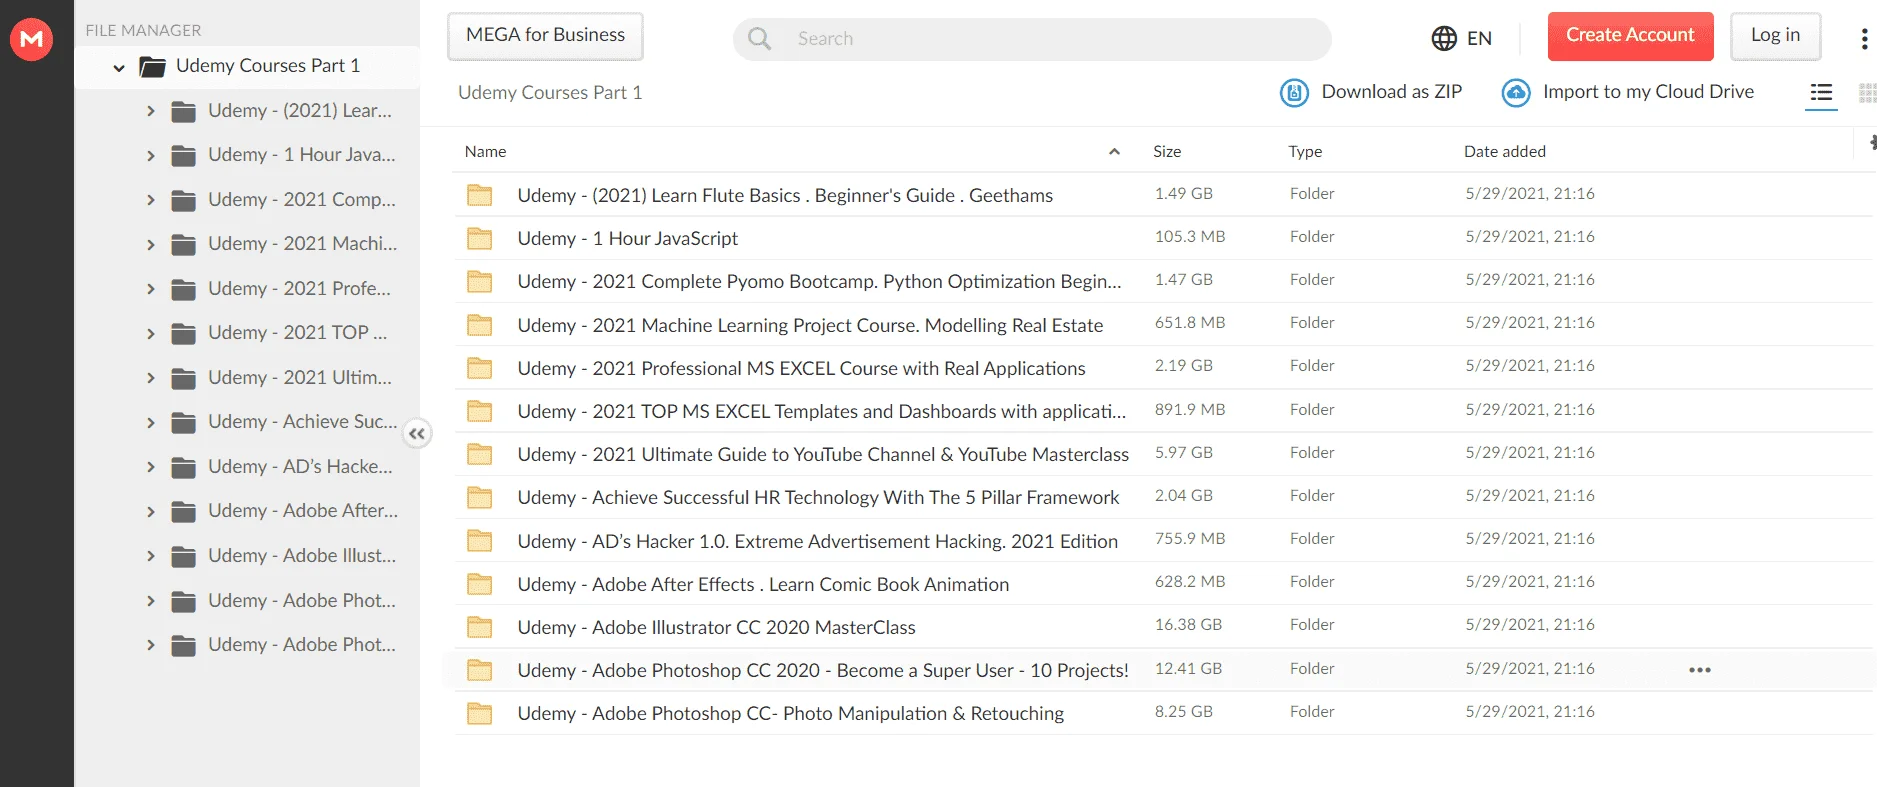Collapse the left sidebar panel
This screenshot has width=1877, height=787.
point(417,433)
